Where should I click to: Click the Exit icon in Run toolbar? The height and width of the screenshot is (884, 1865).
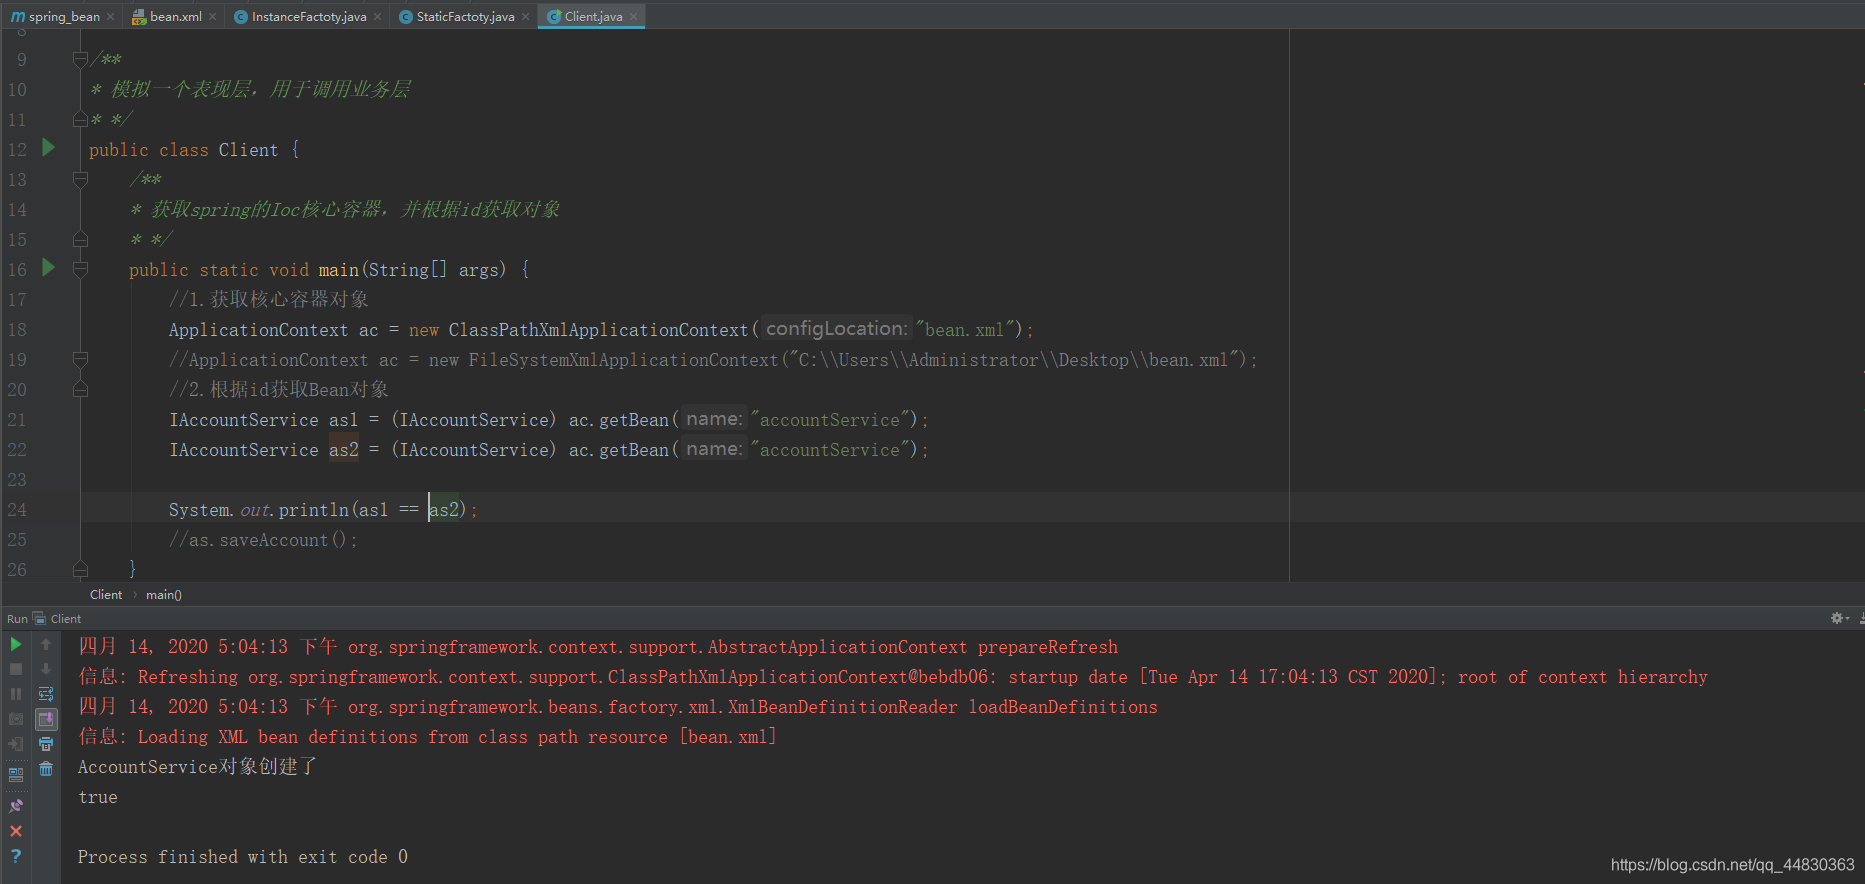[16, 744]
